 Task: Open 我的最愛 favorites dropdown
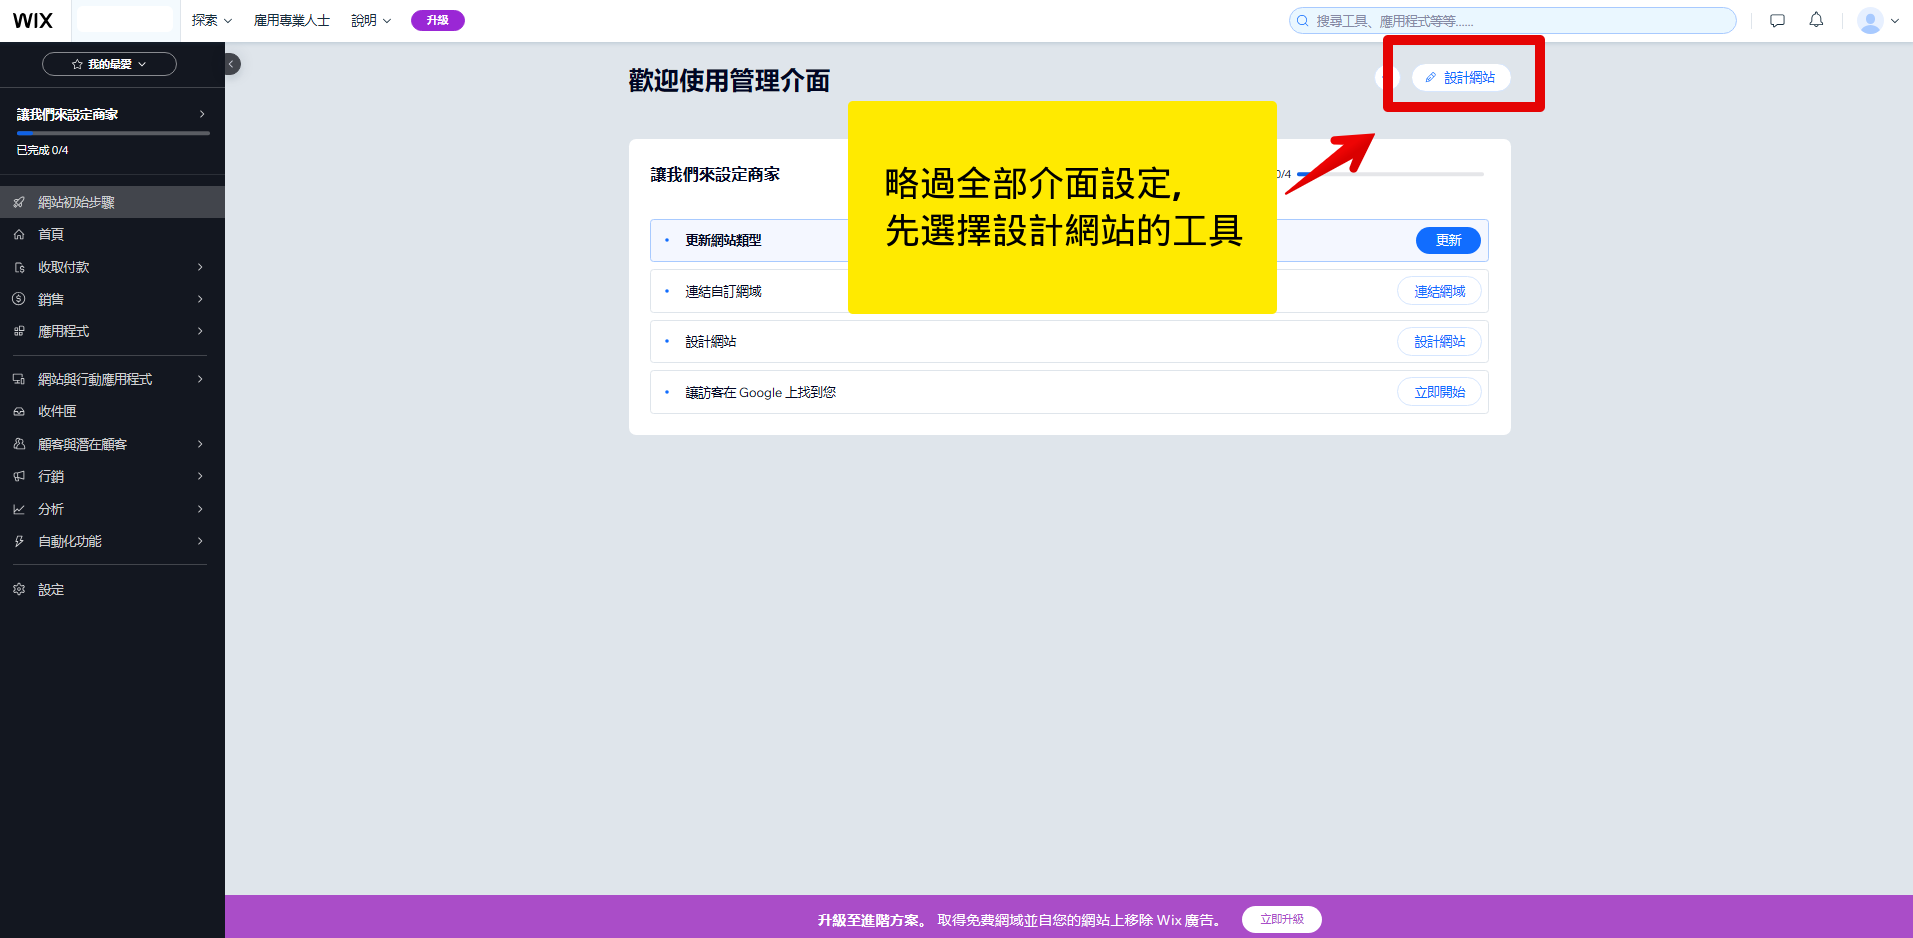[109, 64]
